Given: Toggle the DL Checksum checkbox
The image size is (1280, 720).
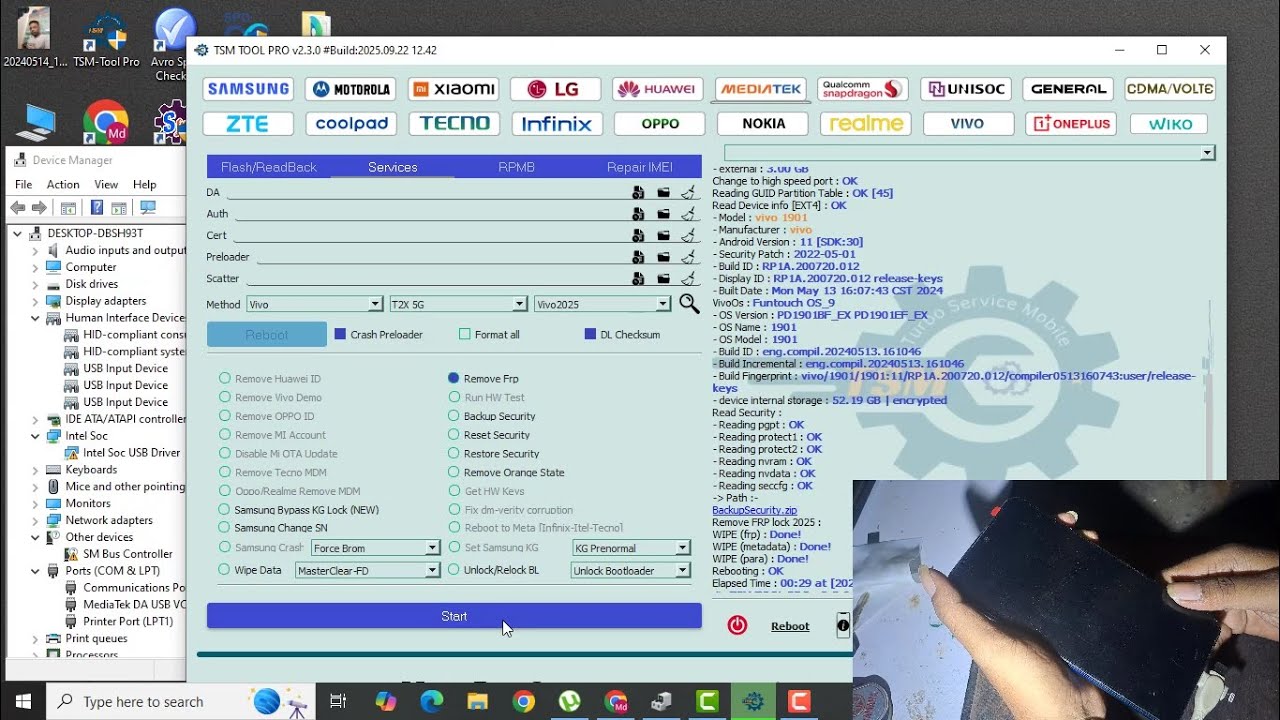Looking at the screenshot, I should click(x=590, y=334).
